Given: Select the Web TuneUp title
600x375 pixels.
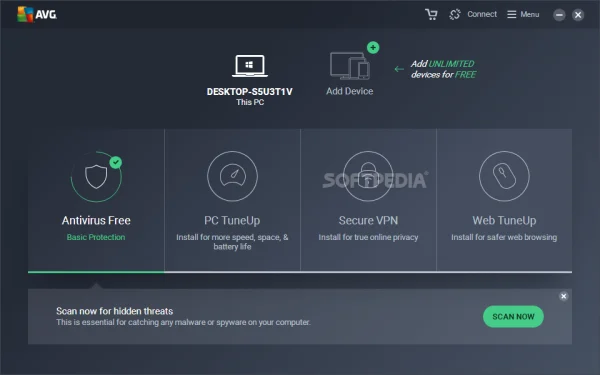Looking at the screenshot, I should [504, 220].
